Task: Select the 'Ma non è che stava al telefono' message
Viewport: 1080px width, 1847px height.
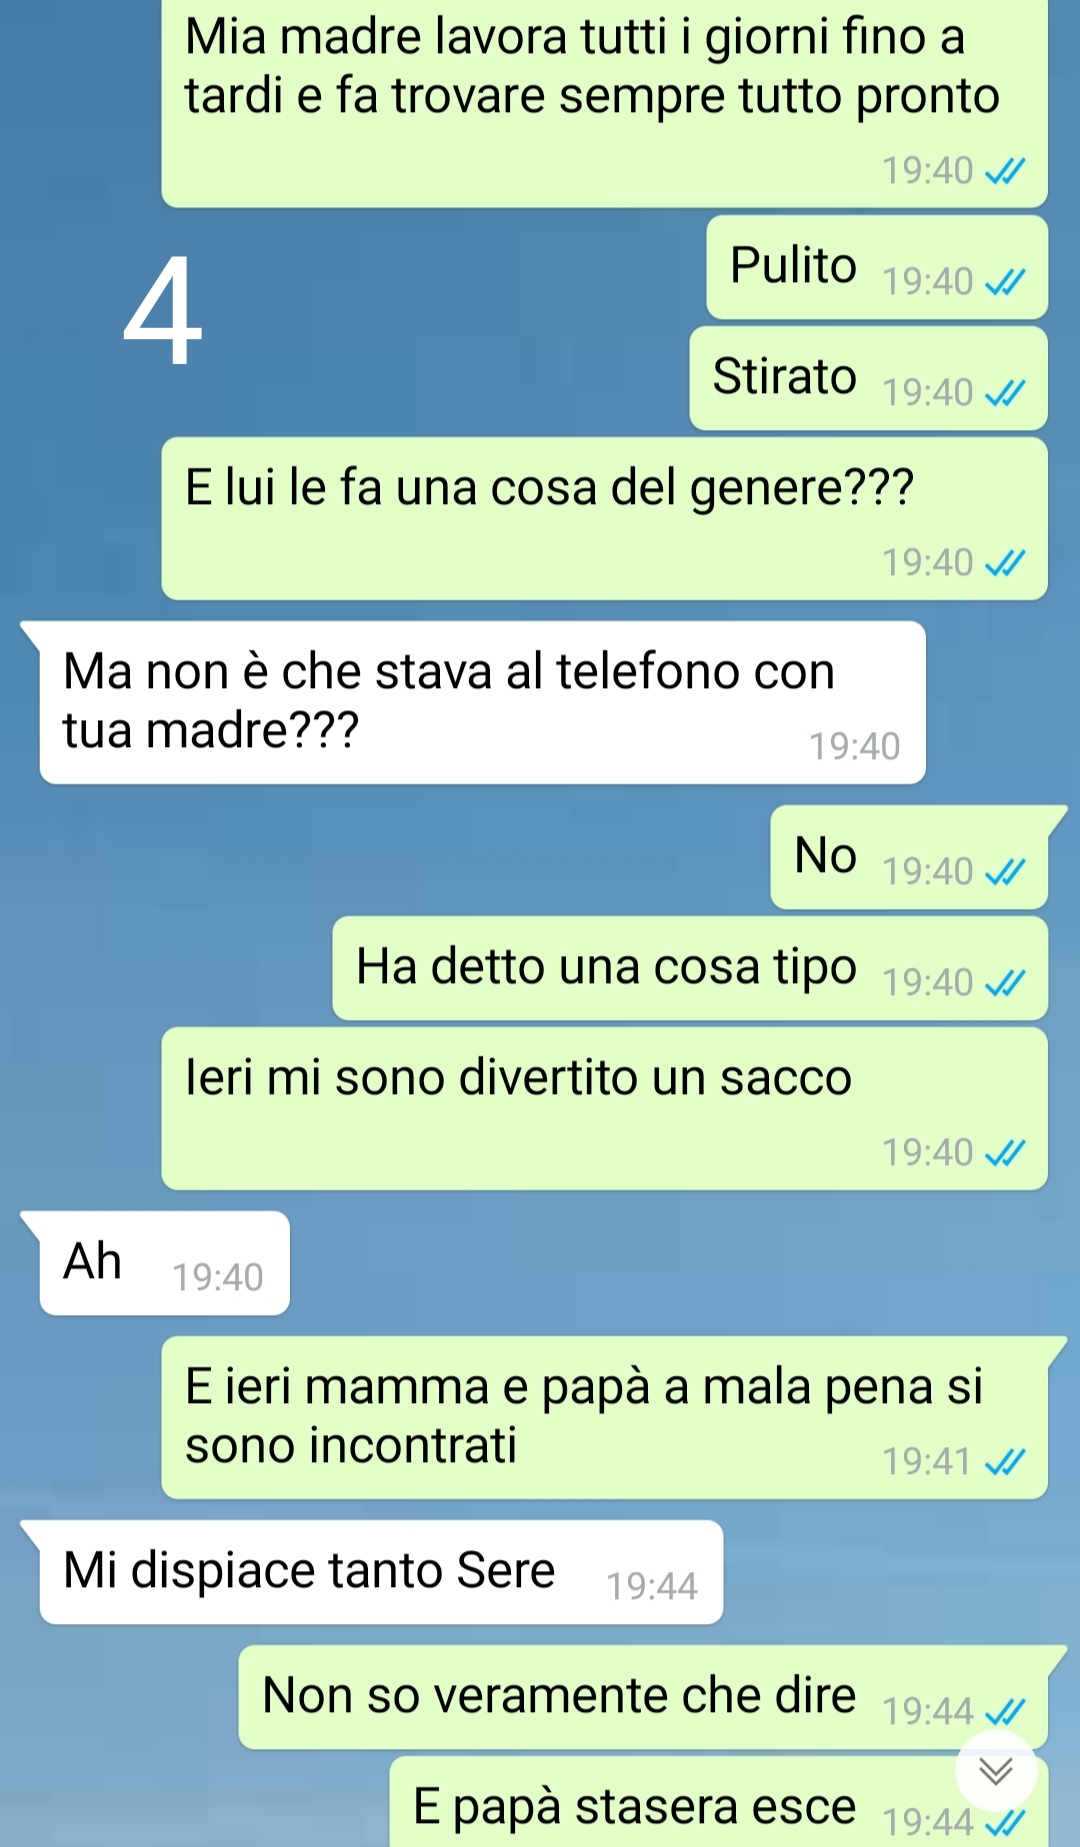Action: point(482,702)
